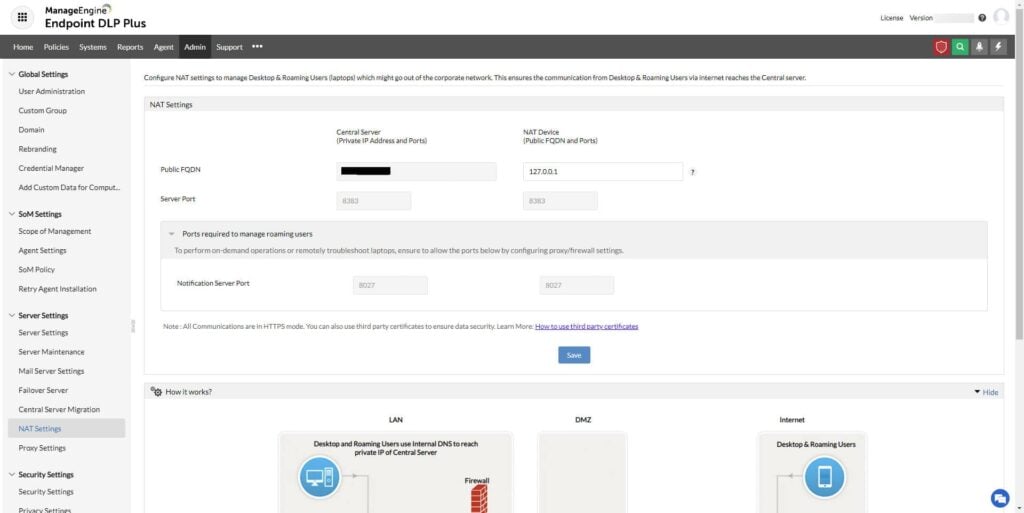Open the chat support bubble icon

[x=1000, y=498]
